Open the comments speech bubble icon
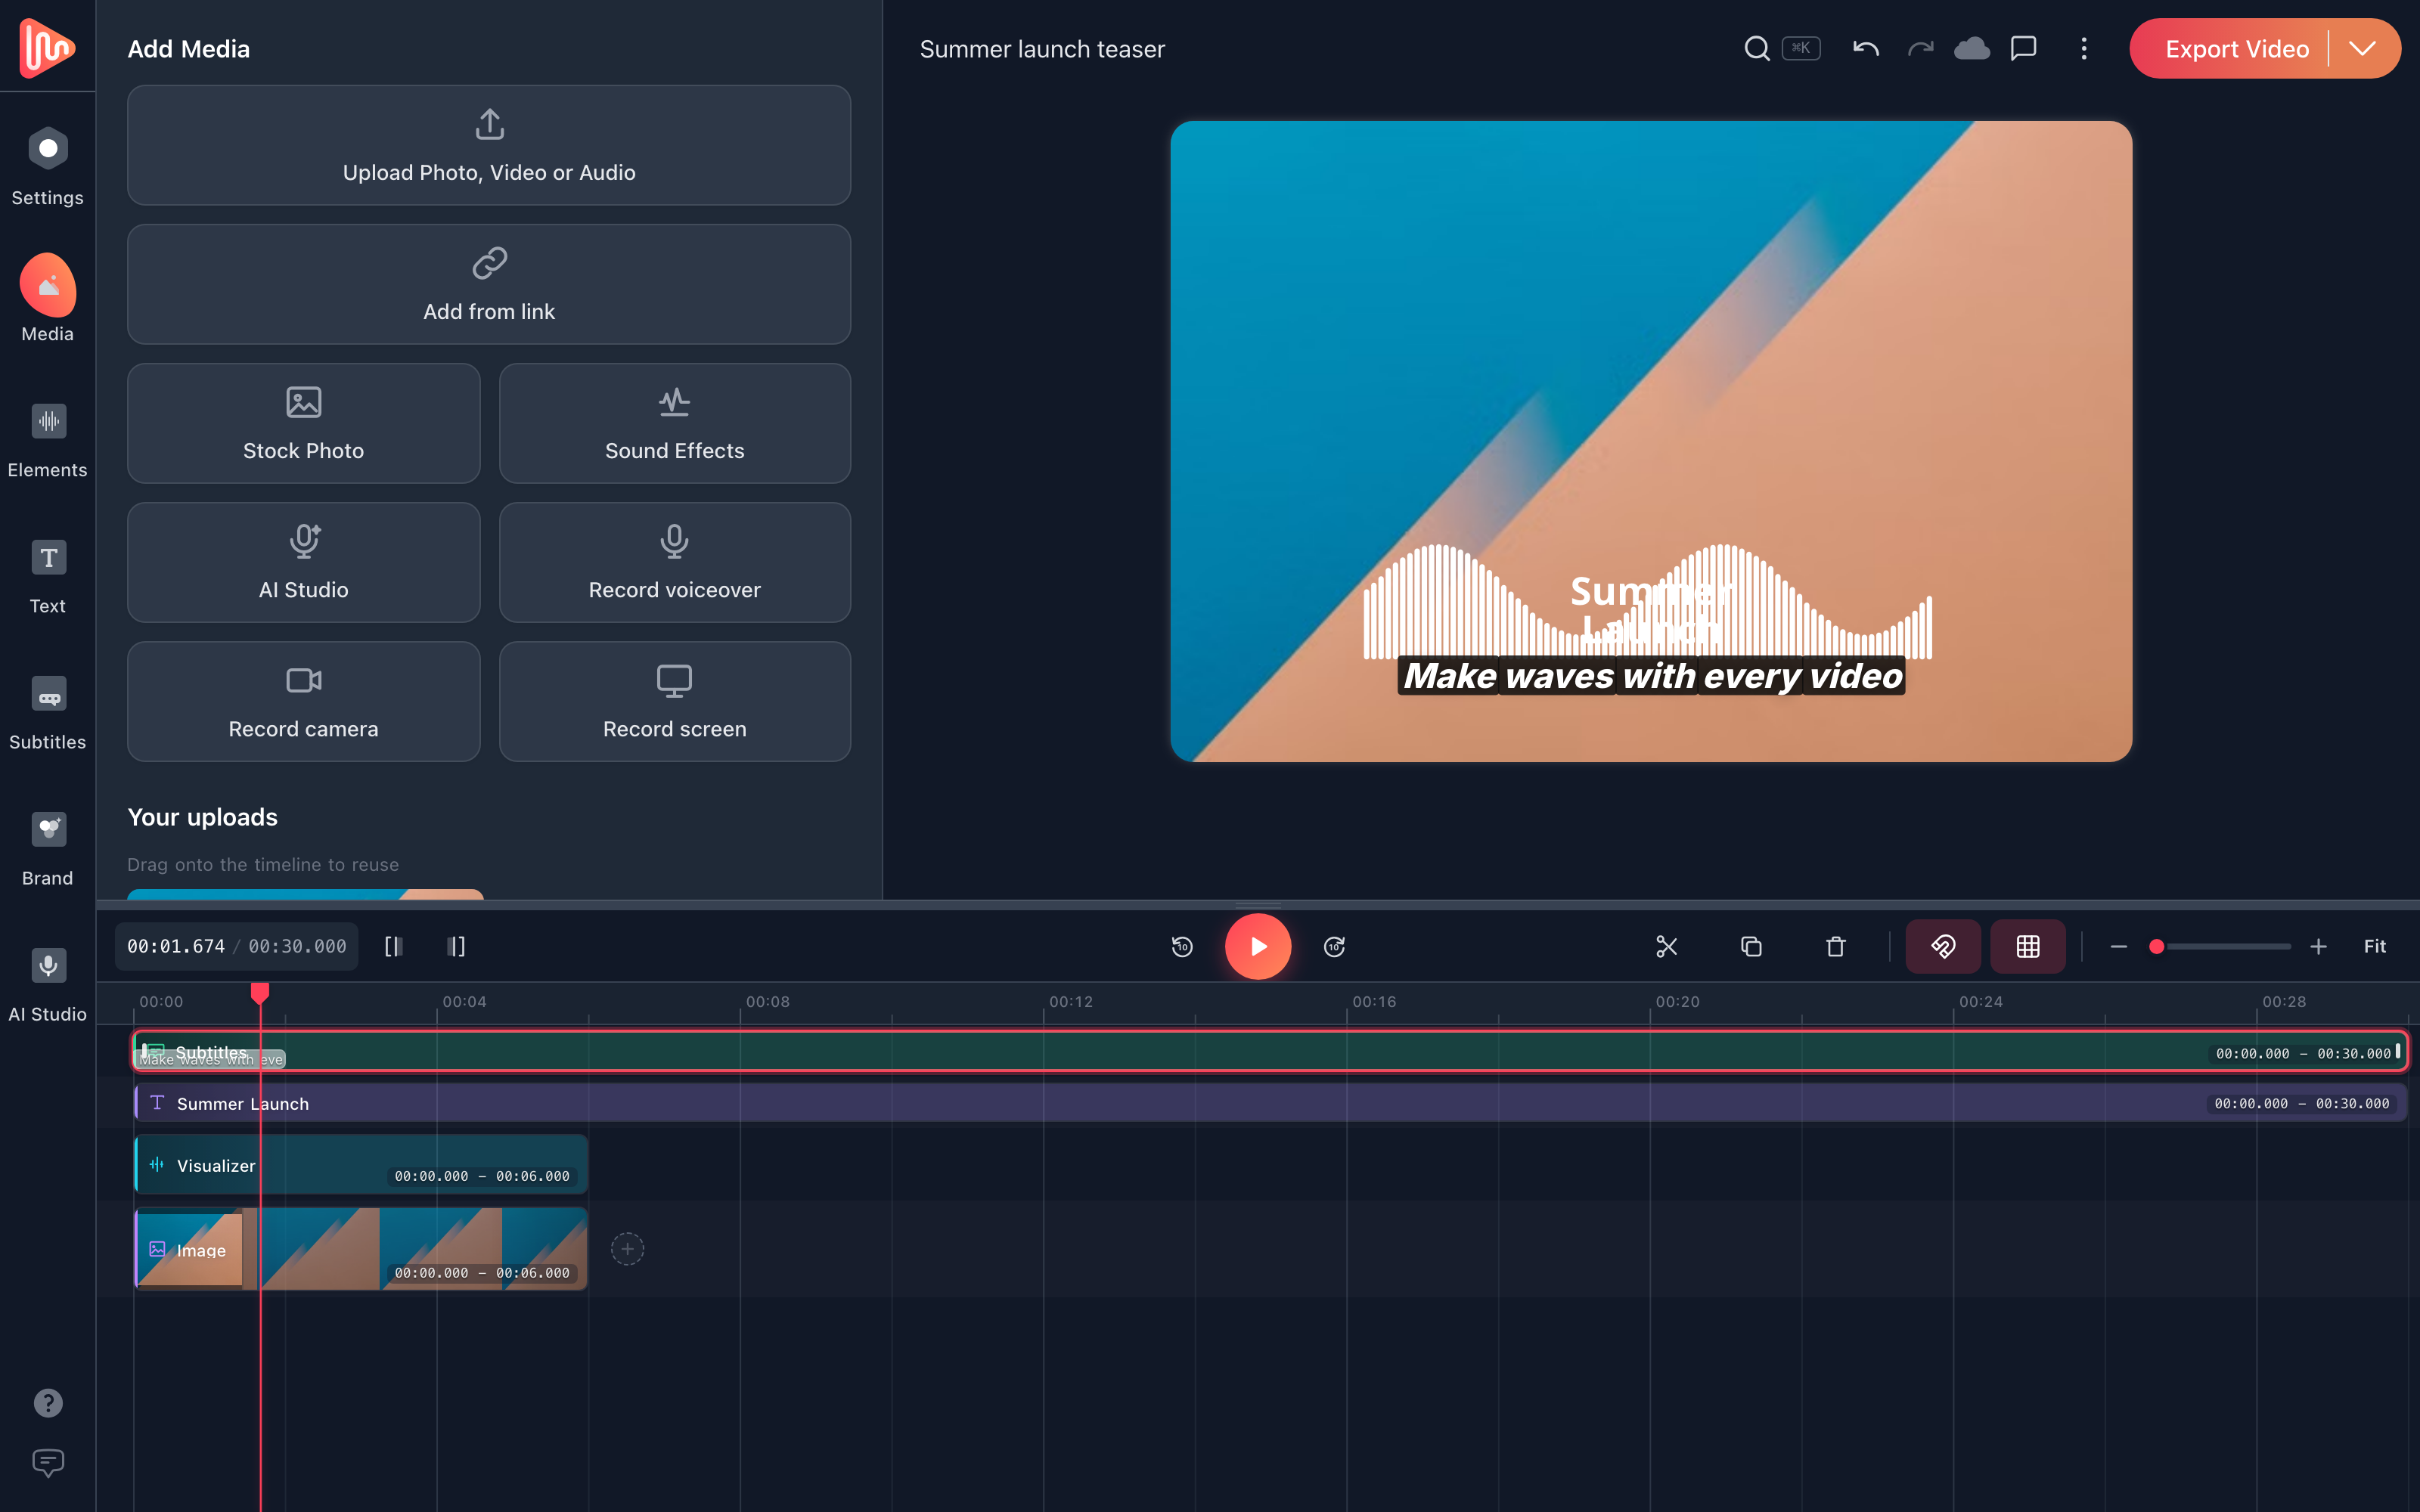This screenshot has width=2420, height=1512. point(2024,48)
